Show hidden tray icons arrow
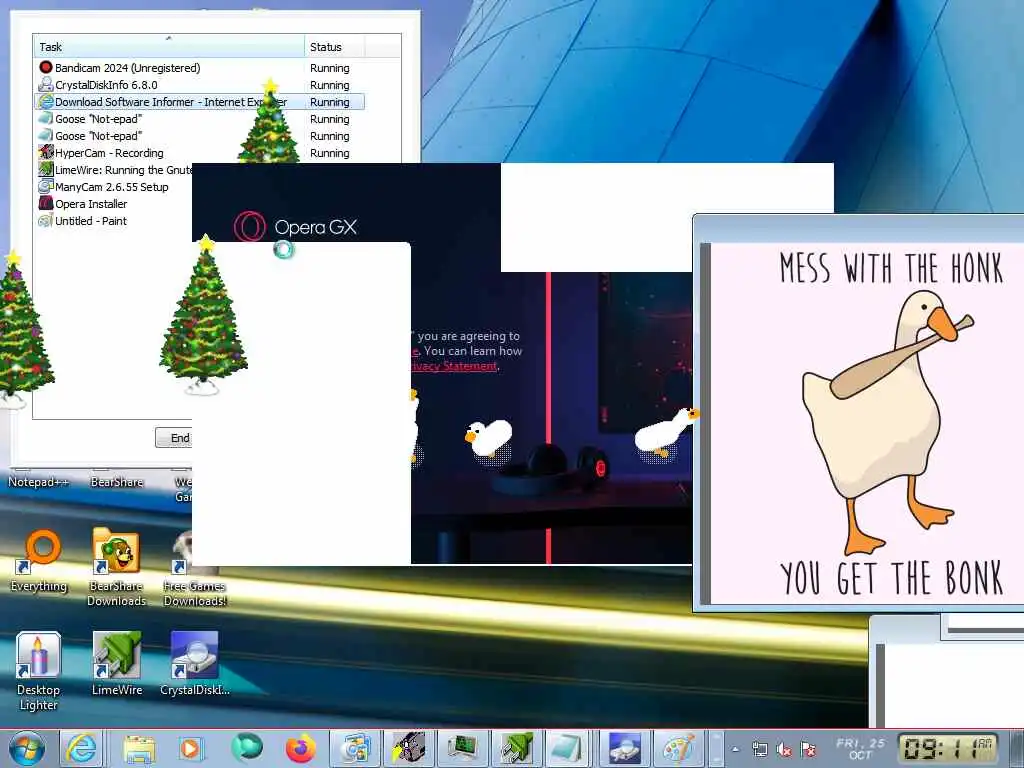The image size is (1024, 768). [x=736, y=749]
